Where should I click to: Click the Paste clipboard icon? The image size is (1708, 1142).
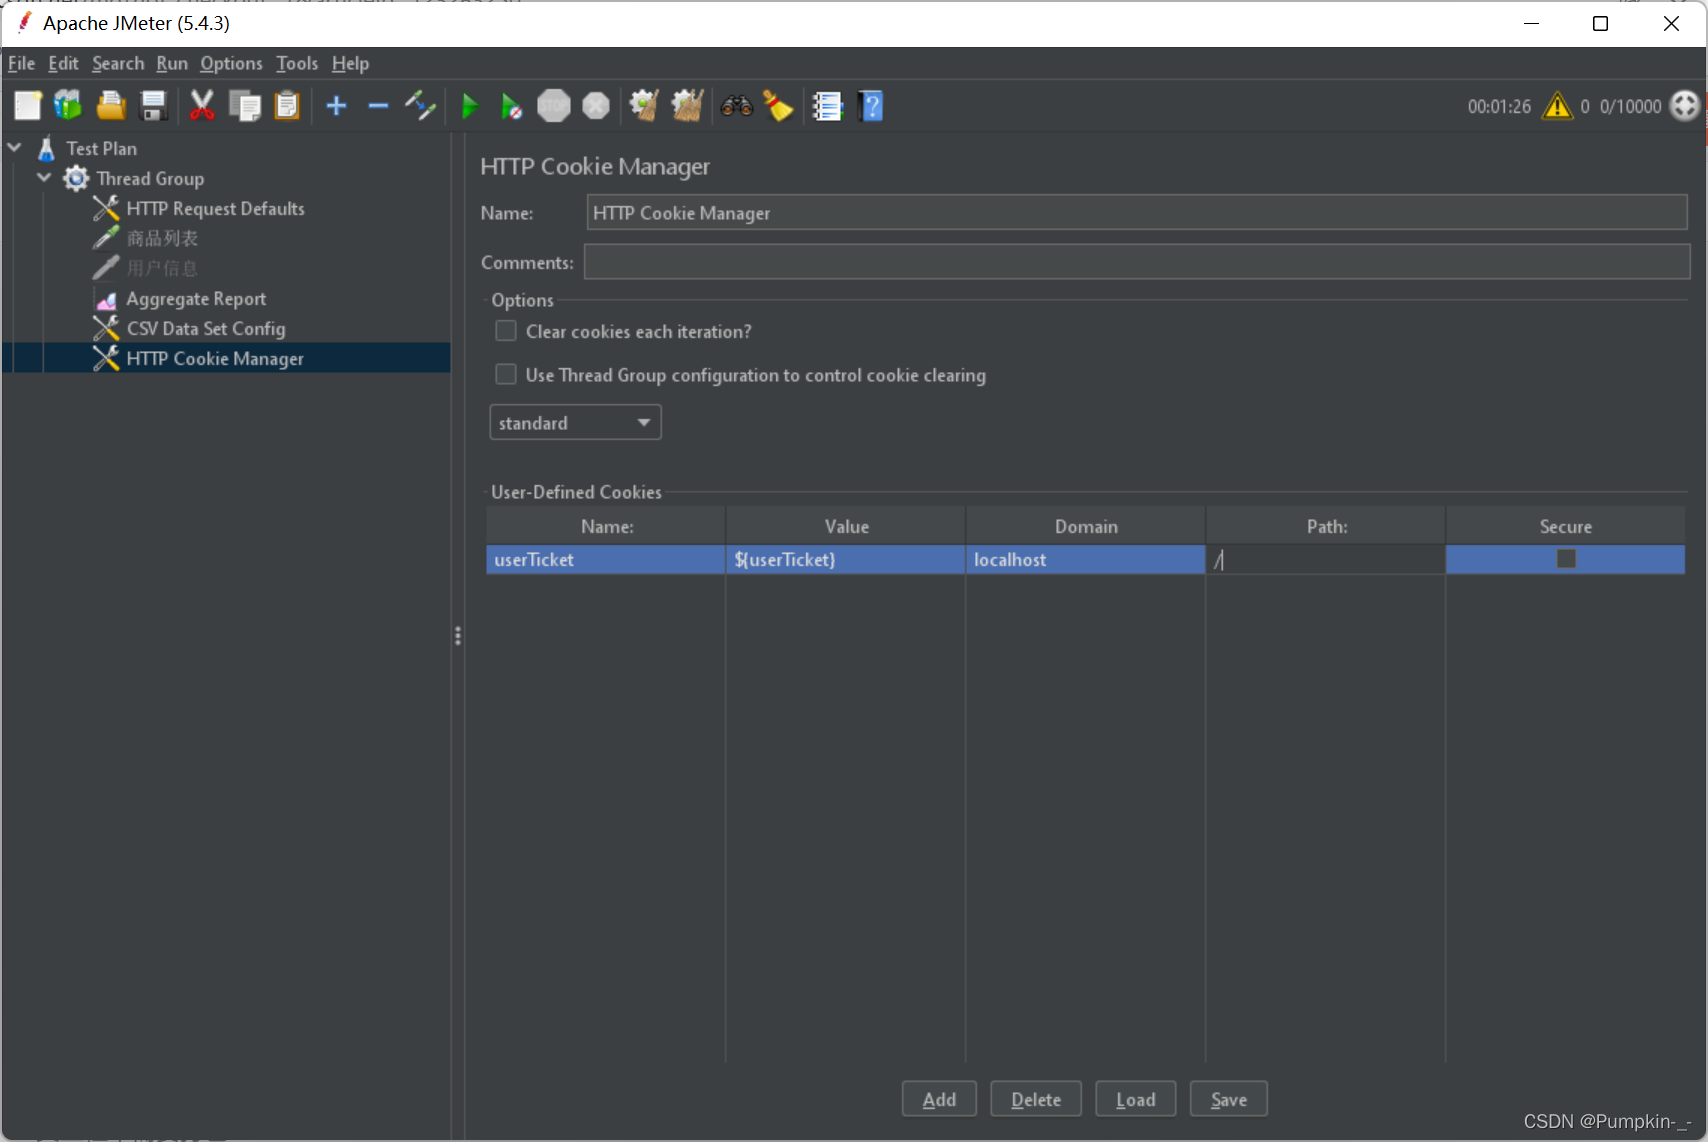click(x=287, y=105)
